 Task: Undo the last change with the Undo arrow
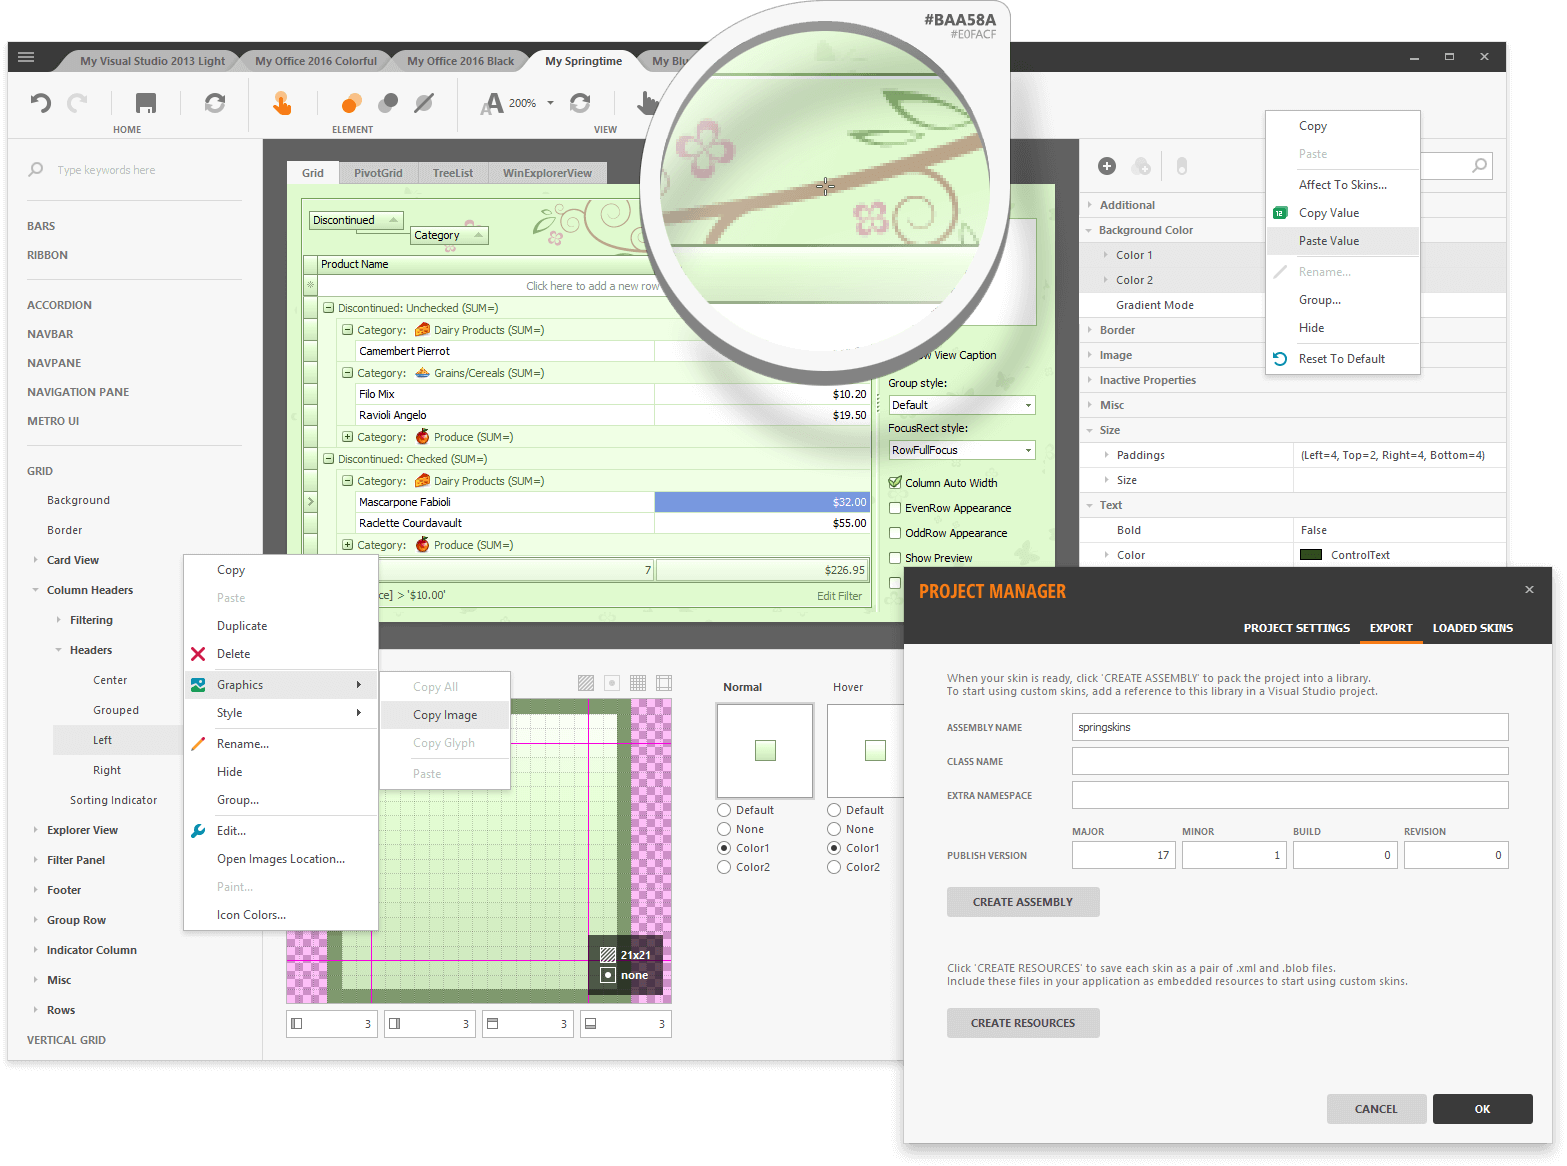click(x=40, y=102)
